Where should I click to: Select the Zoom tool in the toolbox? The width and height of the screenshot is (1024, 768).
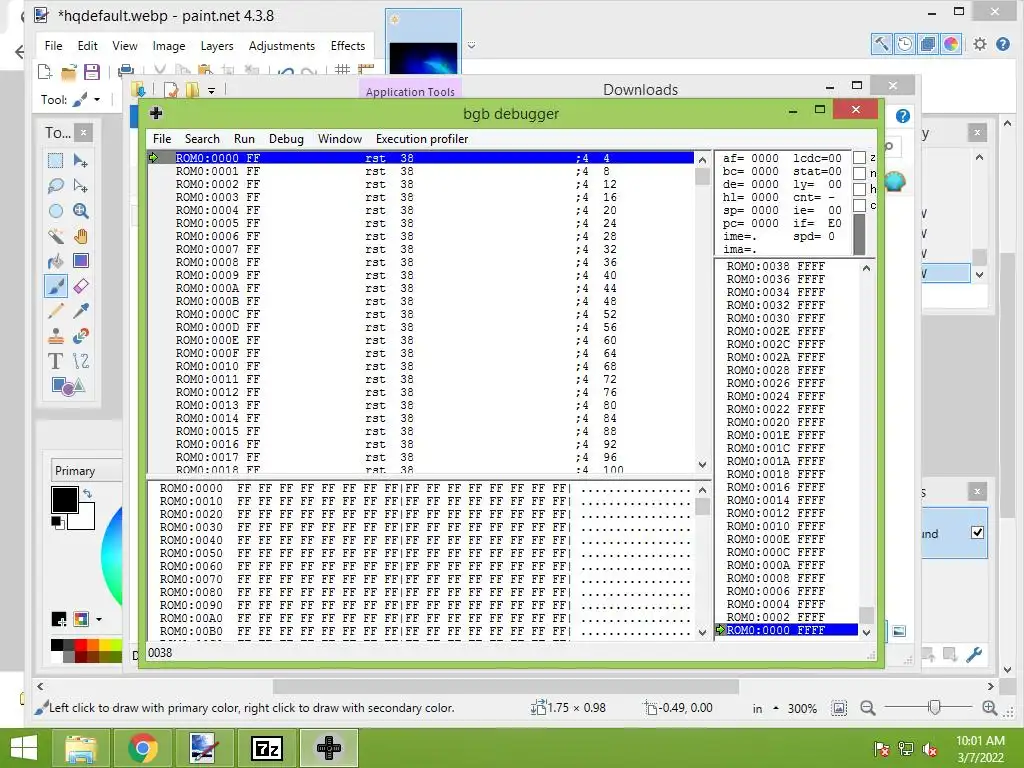81,211
